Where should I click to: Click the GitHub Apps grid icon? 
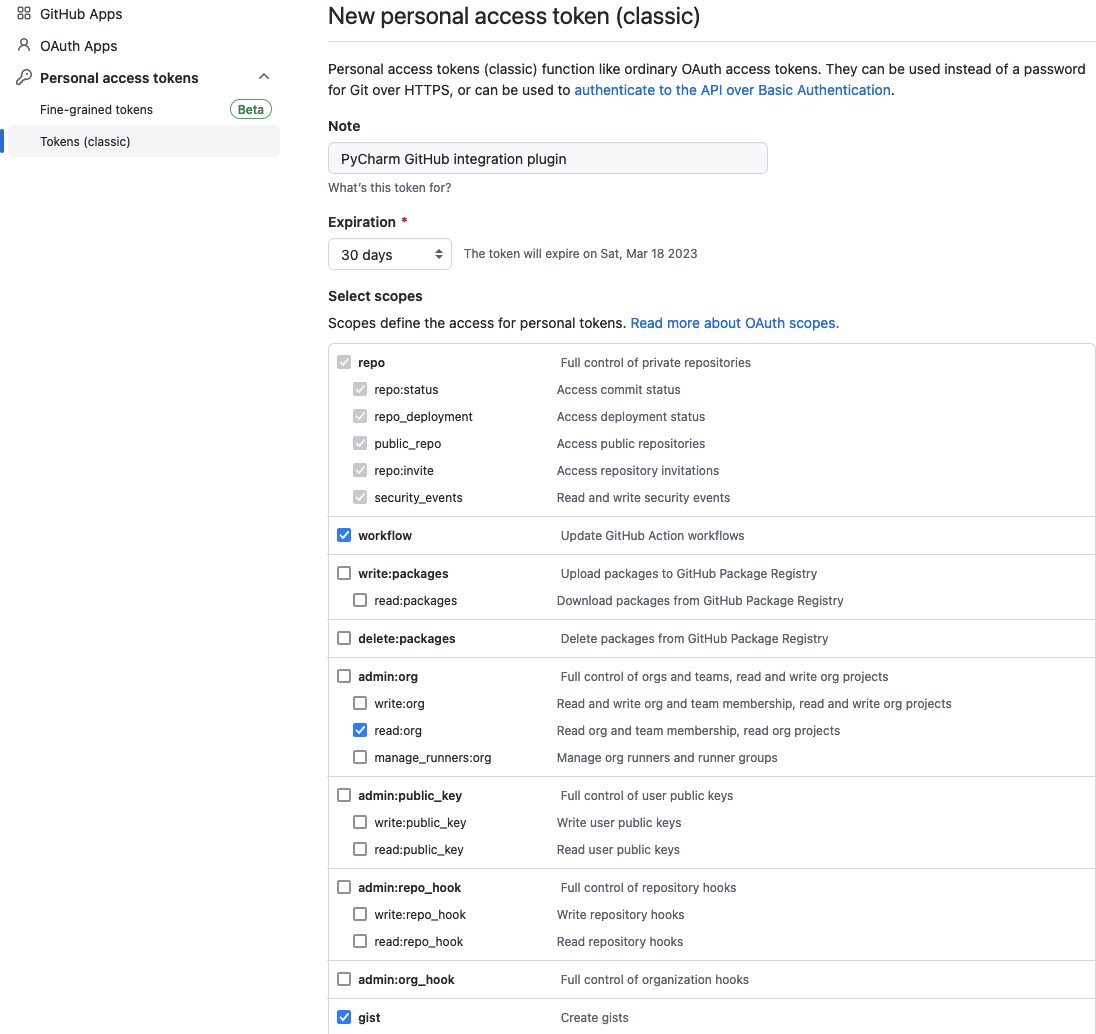pos(22,13)
